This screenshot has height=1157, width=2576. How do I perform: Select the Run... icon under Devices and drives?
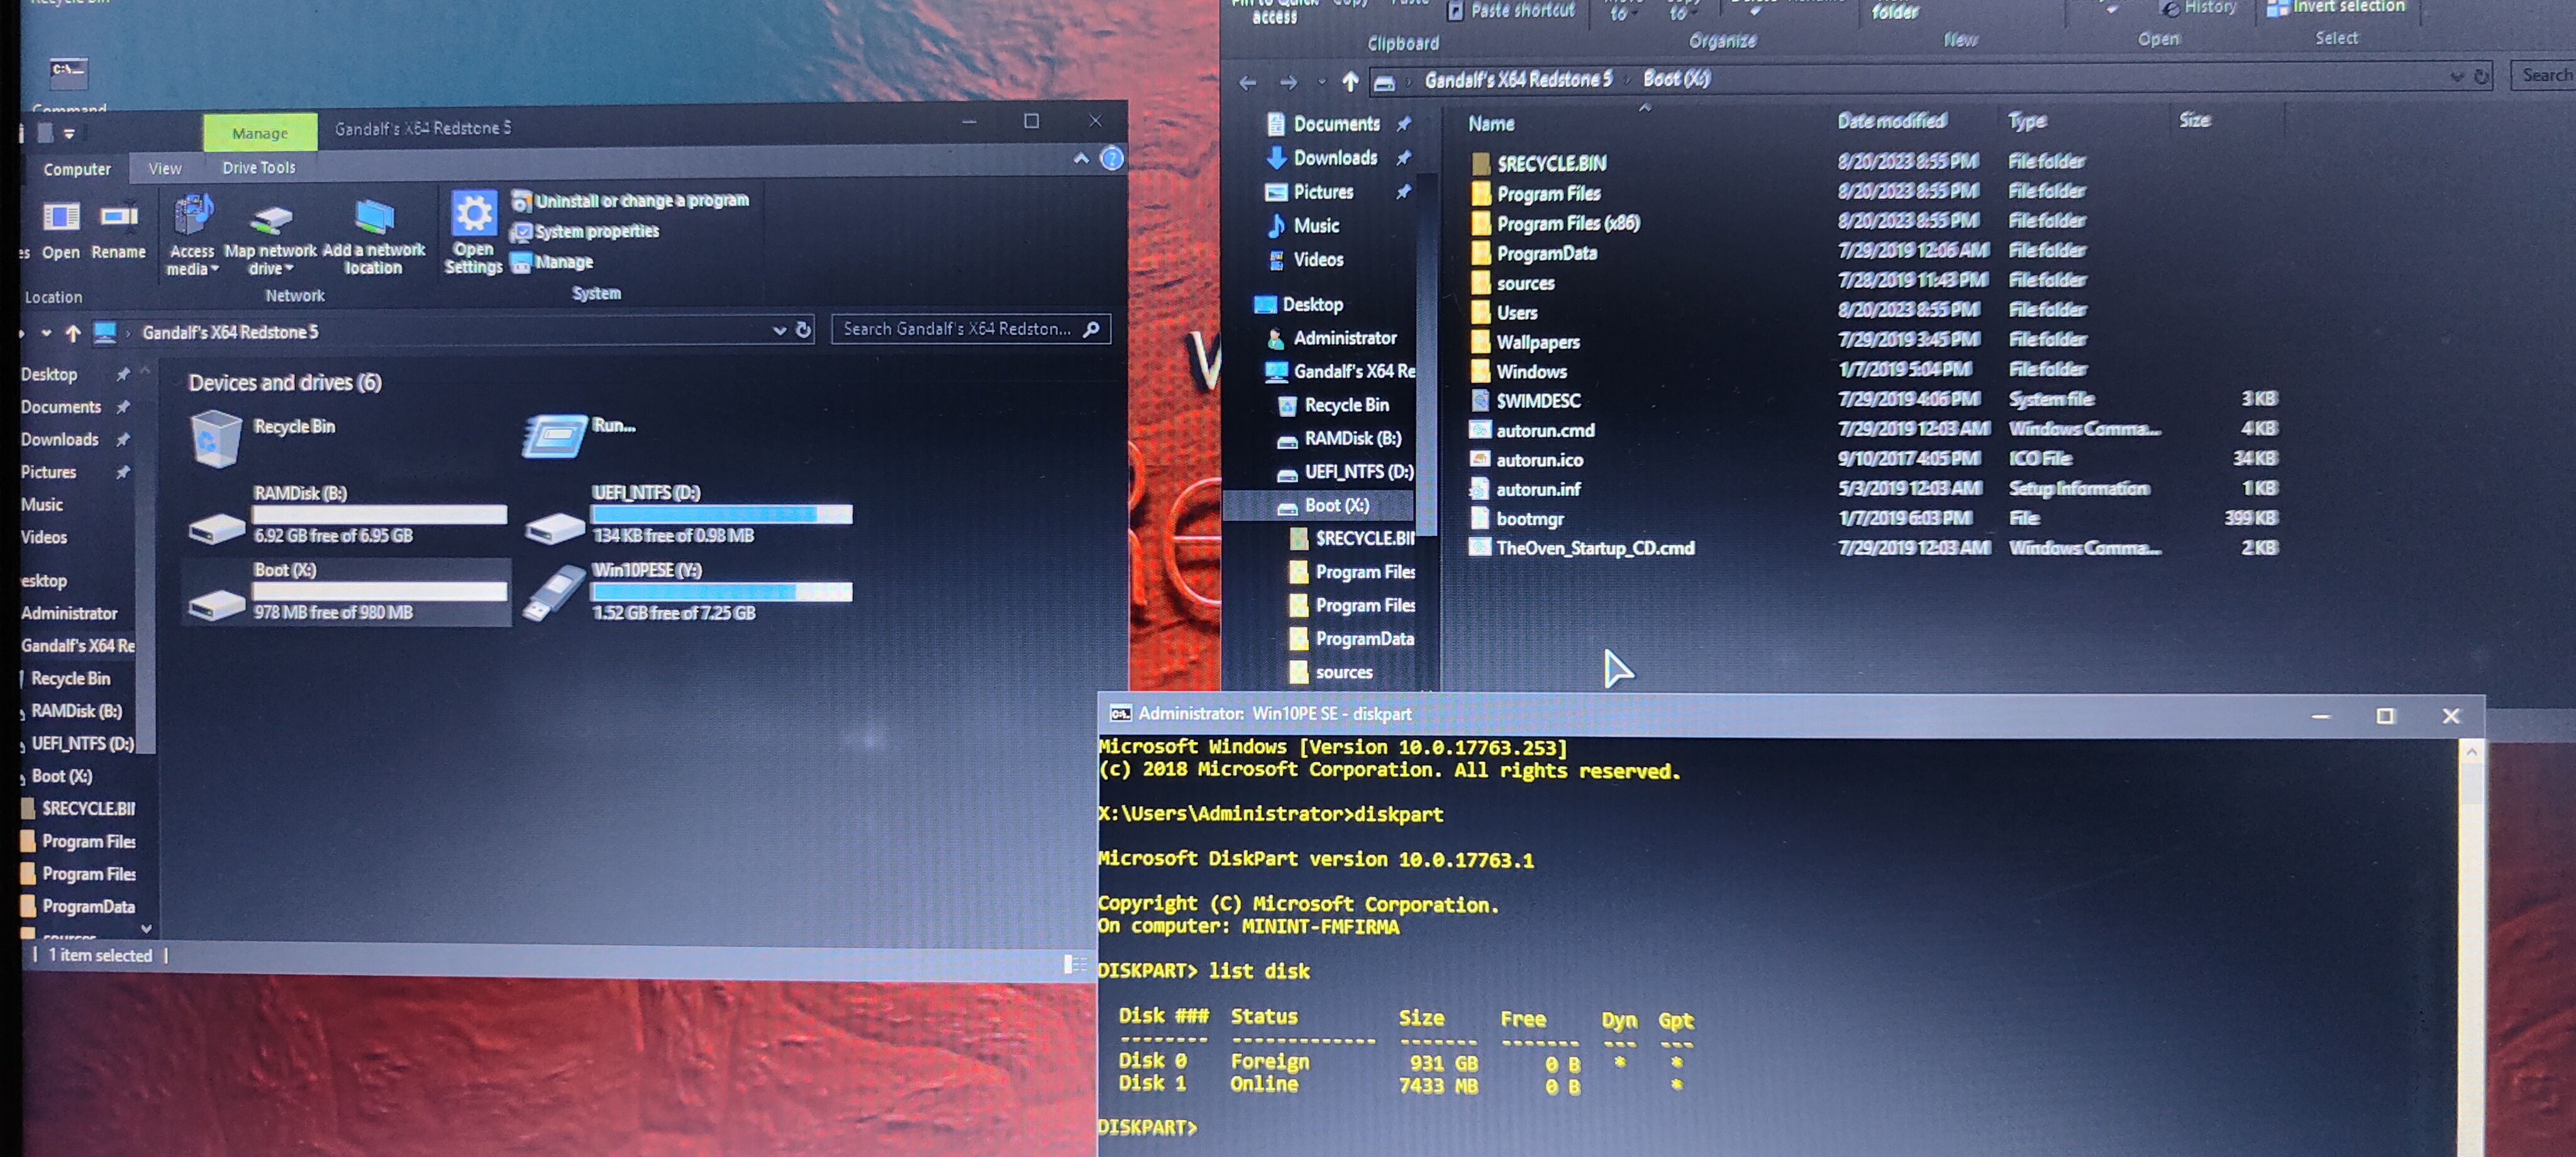click(554, 436)
